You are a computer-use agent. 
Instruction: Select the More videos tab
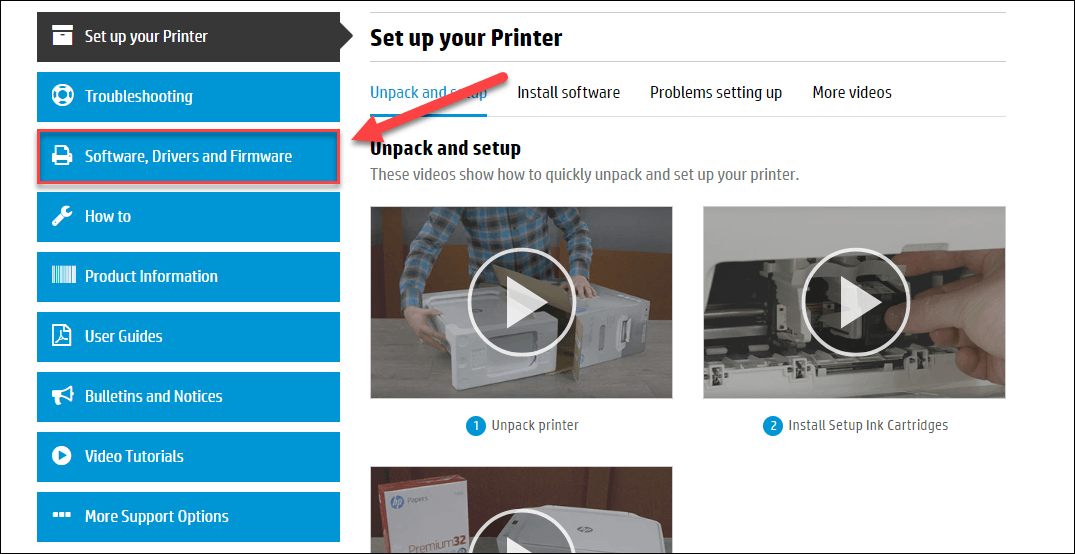[x=851, y=92]
